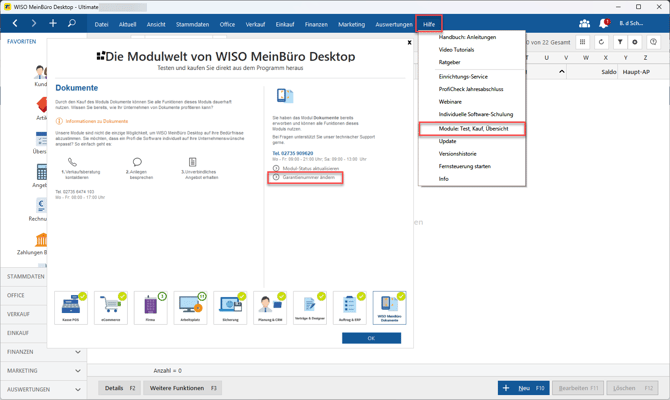Viewport: 670px width, 400px height.
Task: Click the Garantienummer ändern link
Action: (x=308, y=177)
